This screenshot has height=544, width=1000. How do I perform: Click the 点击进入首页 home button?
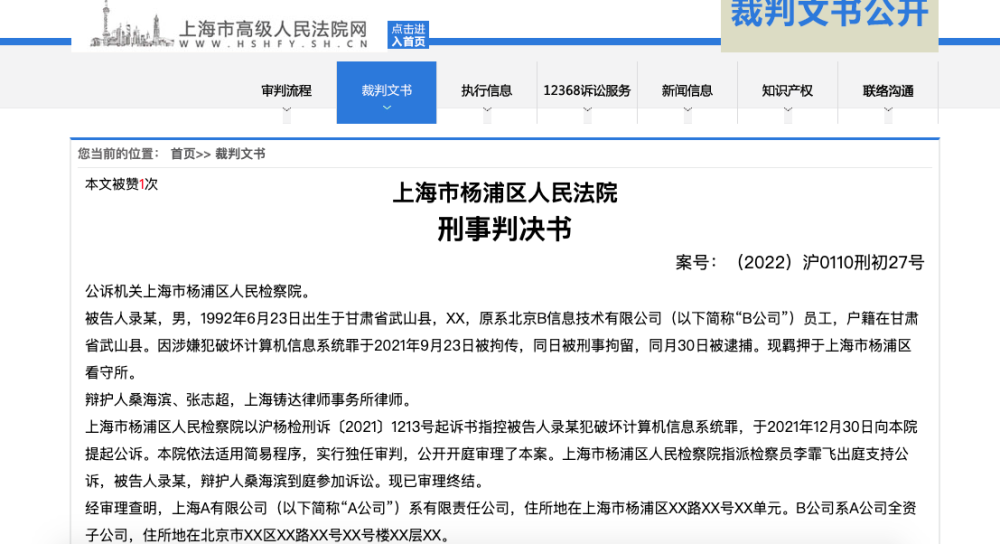click(x=408, y=35)
